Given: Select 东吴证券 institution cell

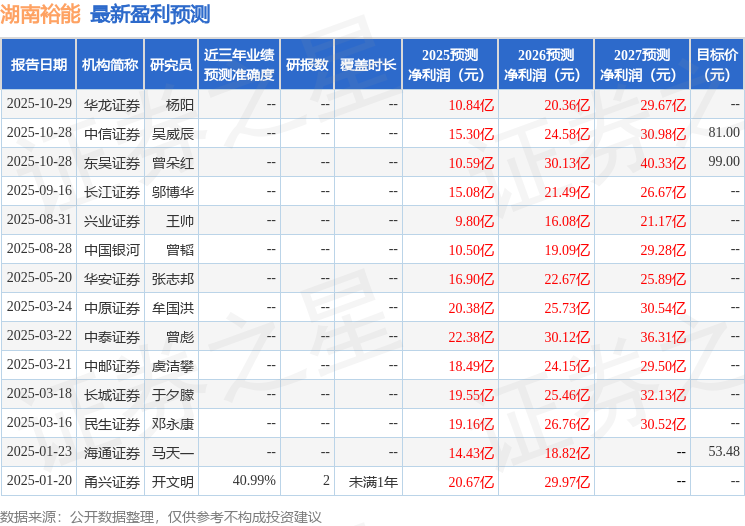Looking at the screenshot, I should tap(112, 163).
